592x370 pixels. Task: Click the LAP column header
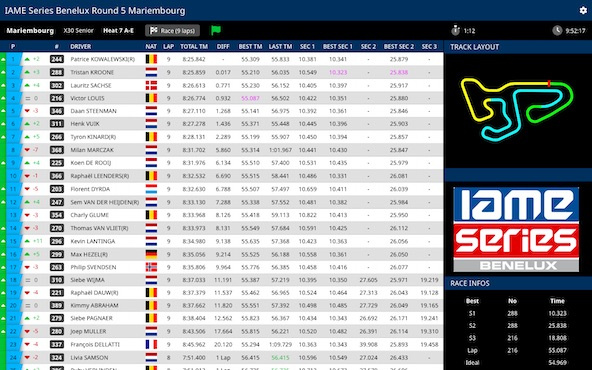[x=168, y=46]
